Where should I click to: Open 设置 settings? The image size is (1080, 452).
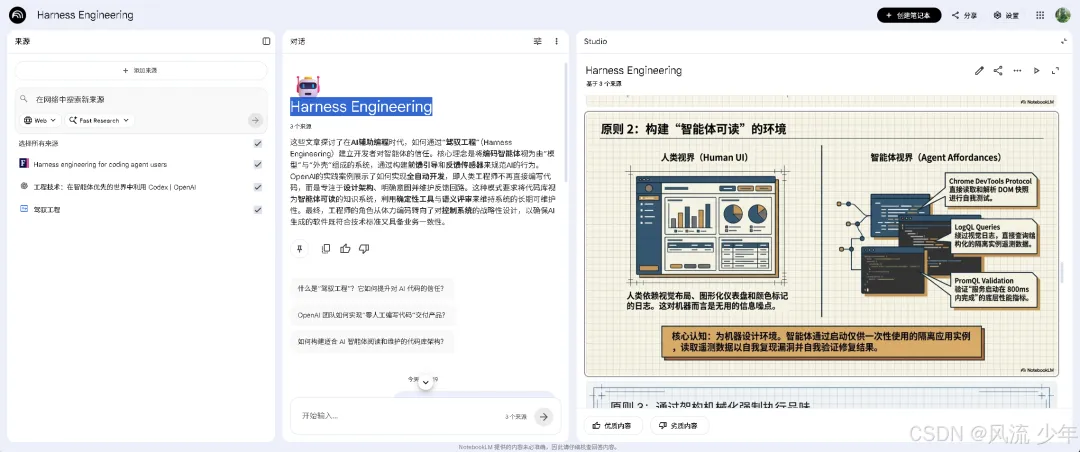point(1006,15)
